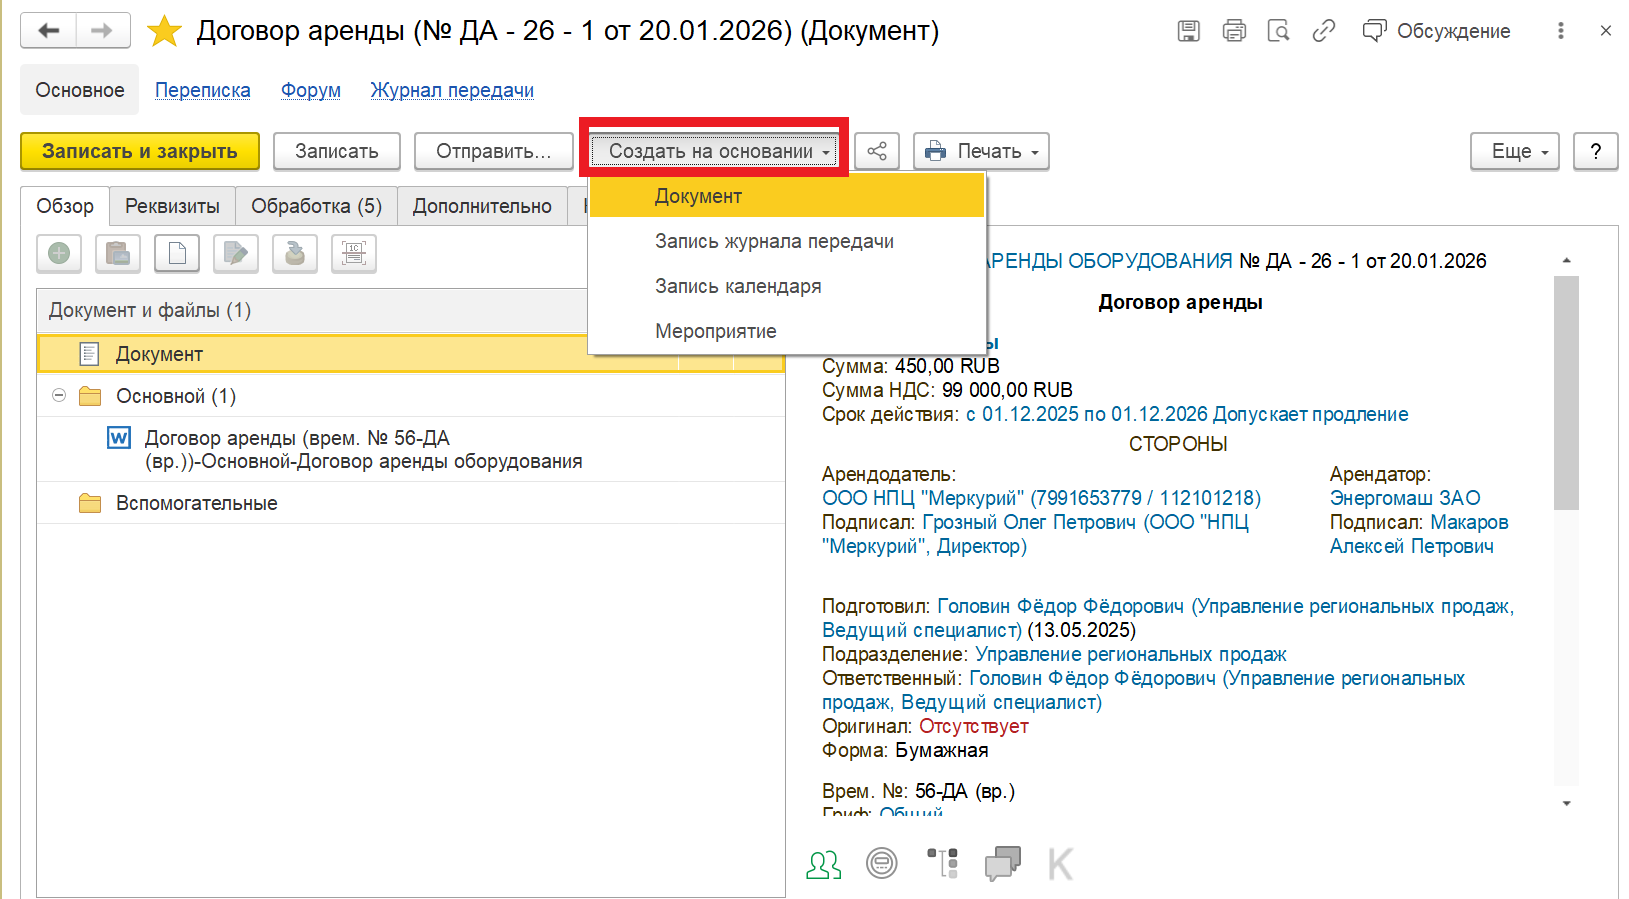Viewport: 1629px width, 899px height.
Task: Open the Журнал передачи link
Action: [452, 90]
